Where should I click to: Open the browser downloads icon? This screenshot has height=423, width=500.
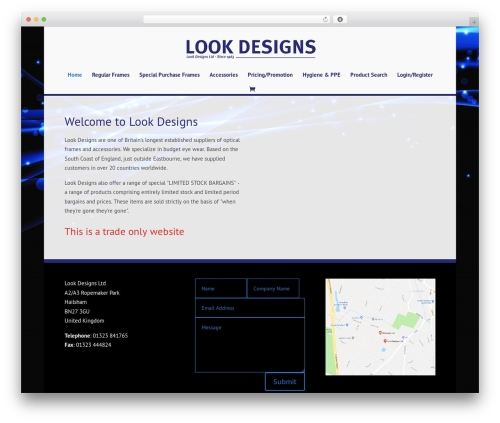[340, 19]
